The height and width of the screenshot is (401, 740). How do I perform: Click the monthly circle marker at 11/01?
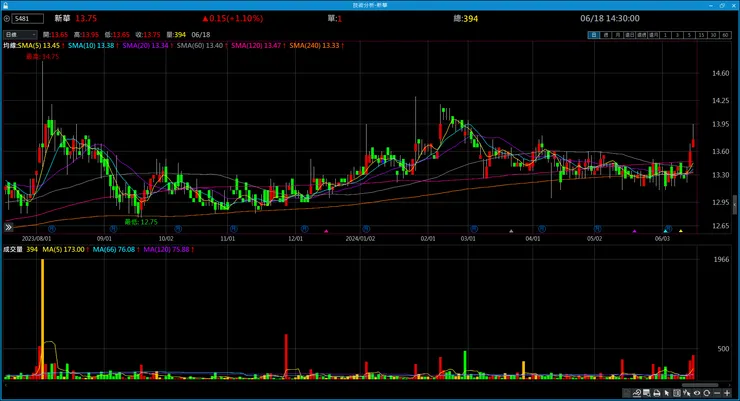[234, 229]
